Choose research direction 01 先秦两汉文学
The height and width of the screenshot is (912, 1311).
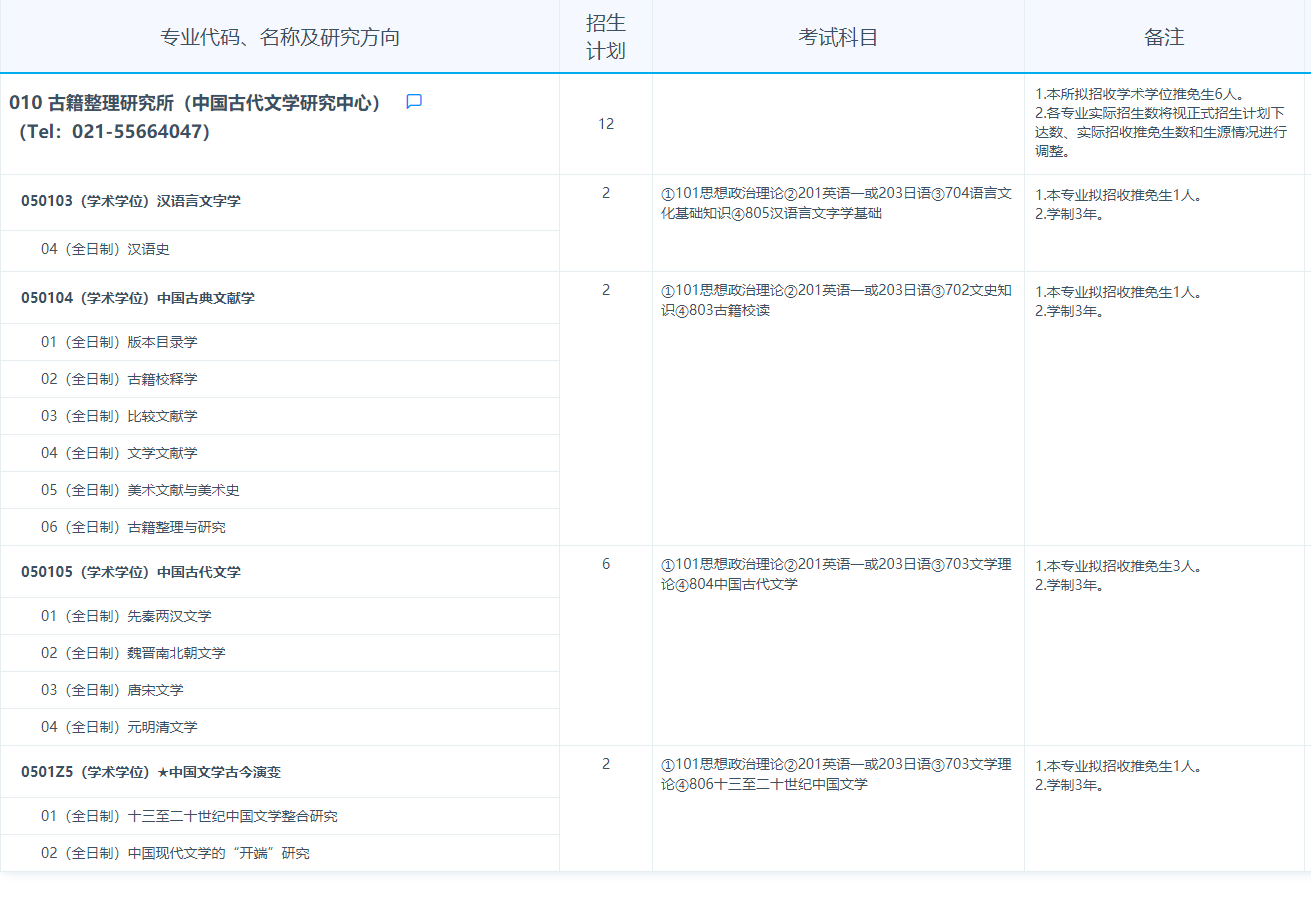(126, 616)
